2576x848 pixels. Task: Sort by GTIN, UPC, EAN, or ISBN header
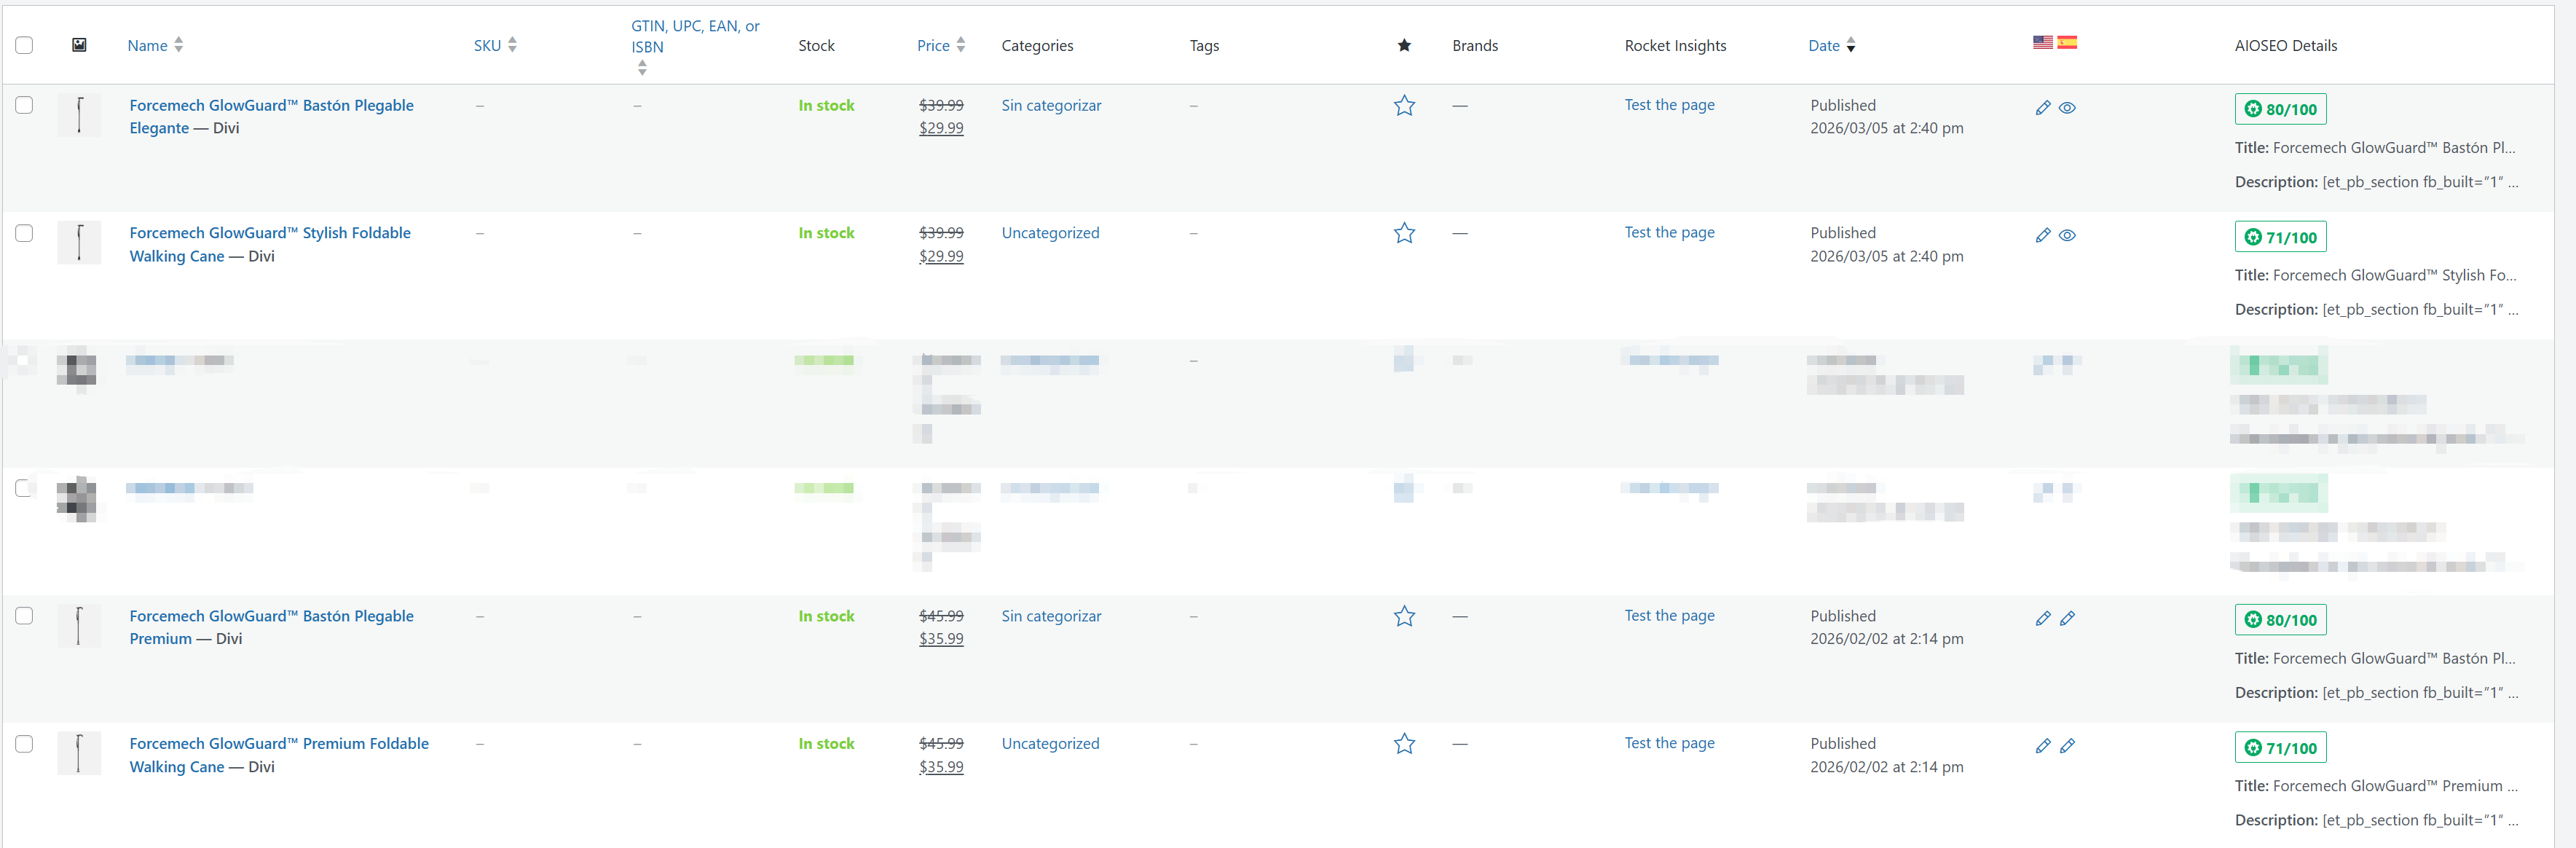click(x=694, y=37)
